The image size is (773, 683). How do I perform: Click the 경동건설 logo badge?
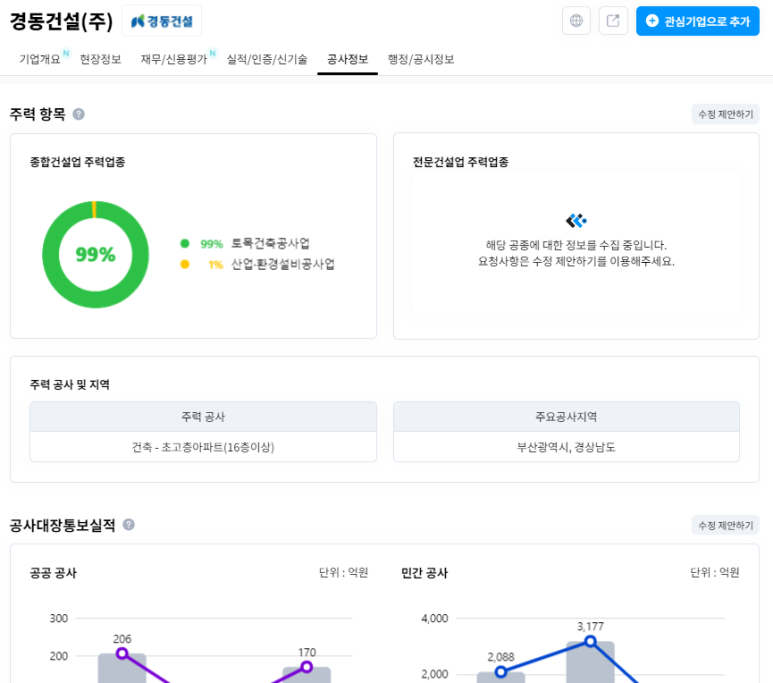coord(162,21)
